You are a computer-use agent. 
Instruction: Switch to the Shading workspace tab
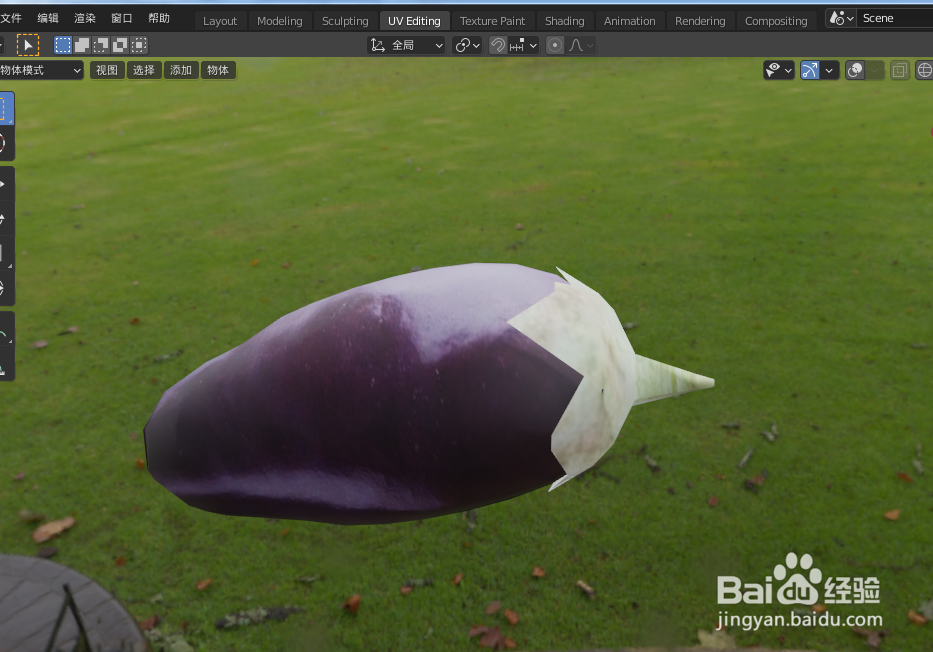pyautogui.click(x=564, y=20)
